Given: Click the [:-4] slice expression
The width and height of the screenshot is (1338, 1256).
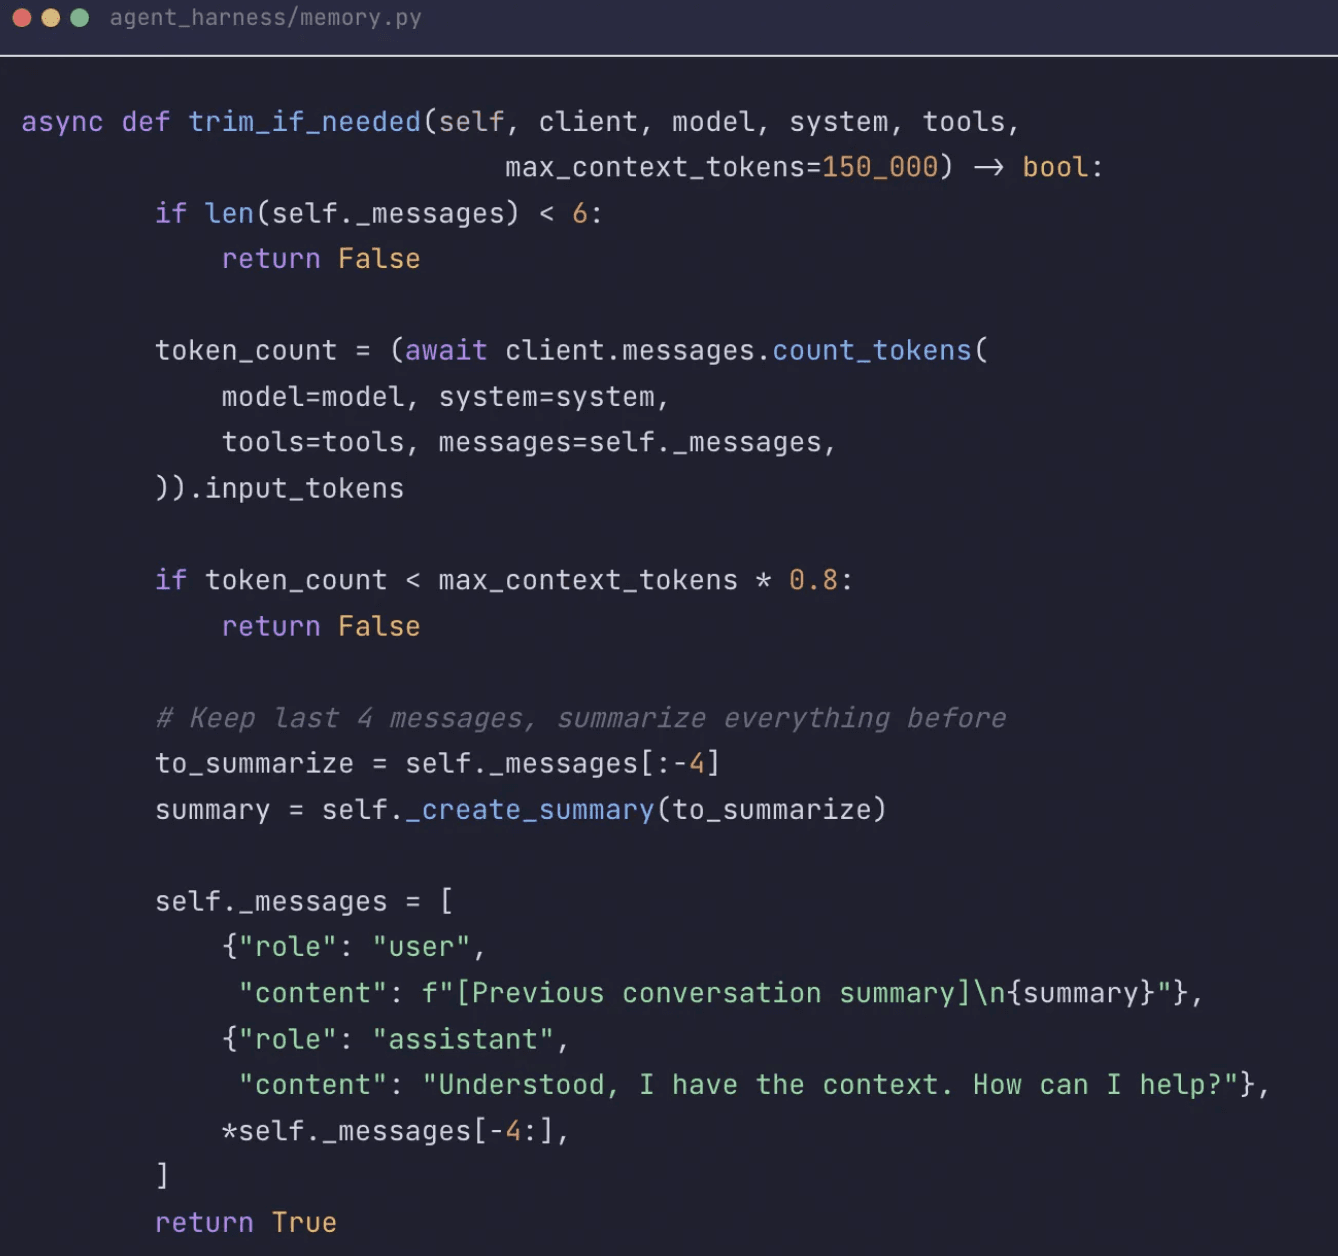Looking at the screenshot, I should click(x=680, y=764).
